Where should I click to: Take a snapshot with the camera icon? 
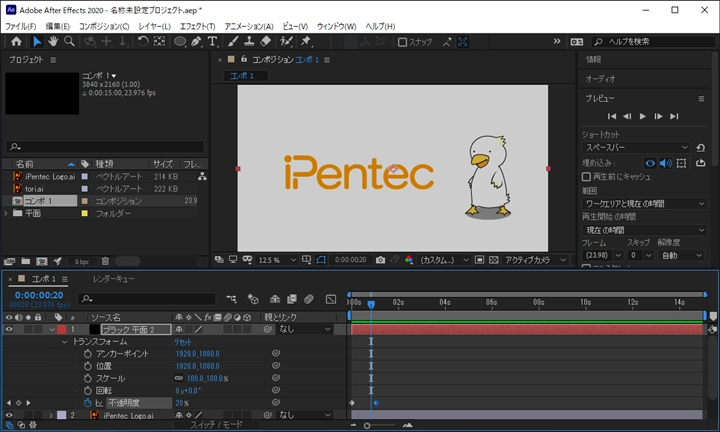380,260
